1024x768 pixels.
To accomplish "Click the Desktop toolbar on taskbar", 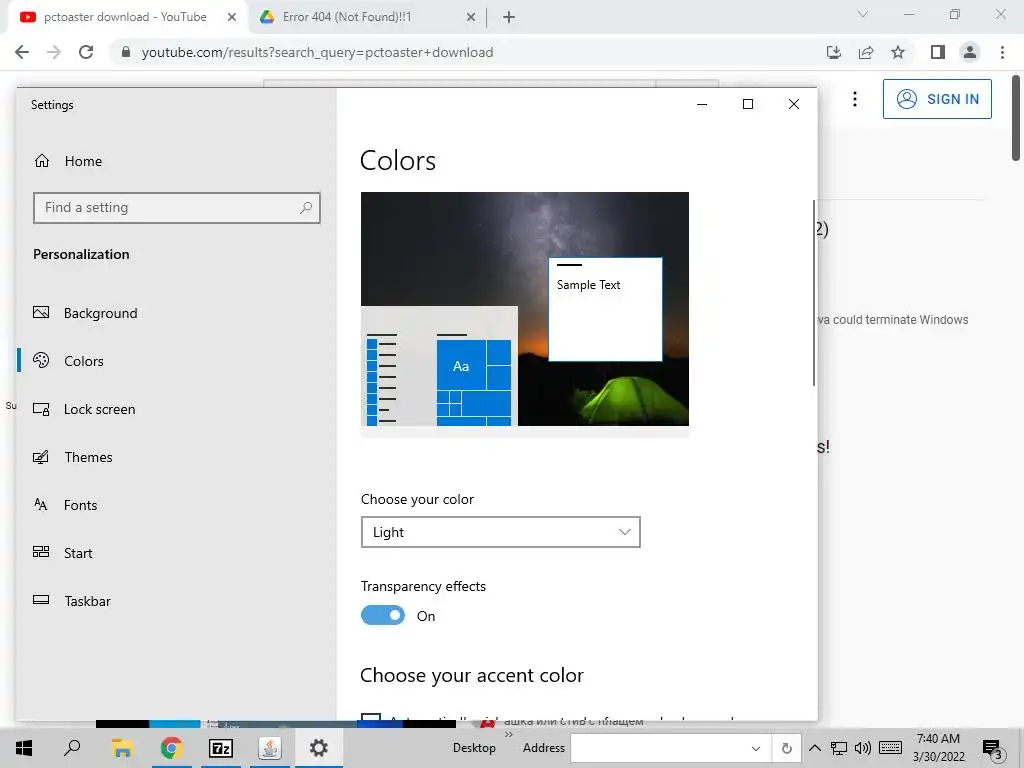I will (x=474, y=748).
